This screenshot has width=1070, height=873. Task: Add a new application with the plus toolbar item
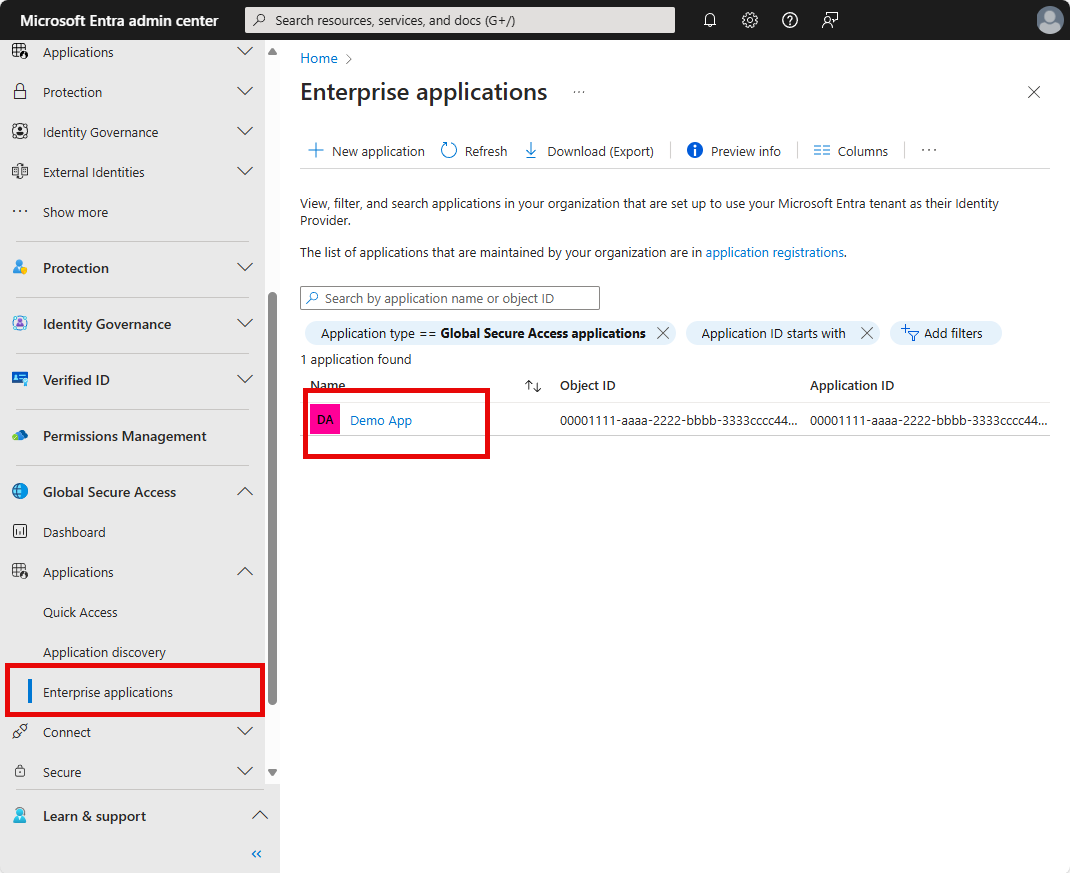[366, 150]
